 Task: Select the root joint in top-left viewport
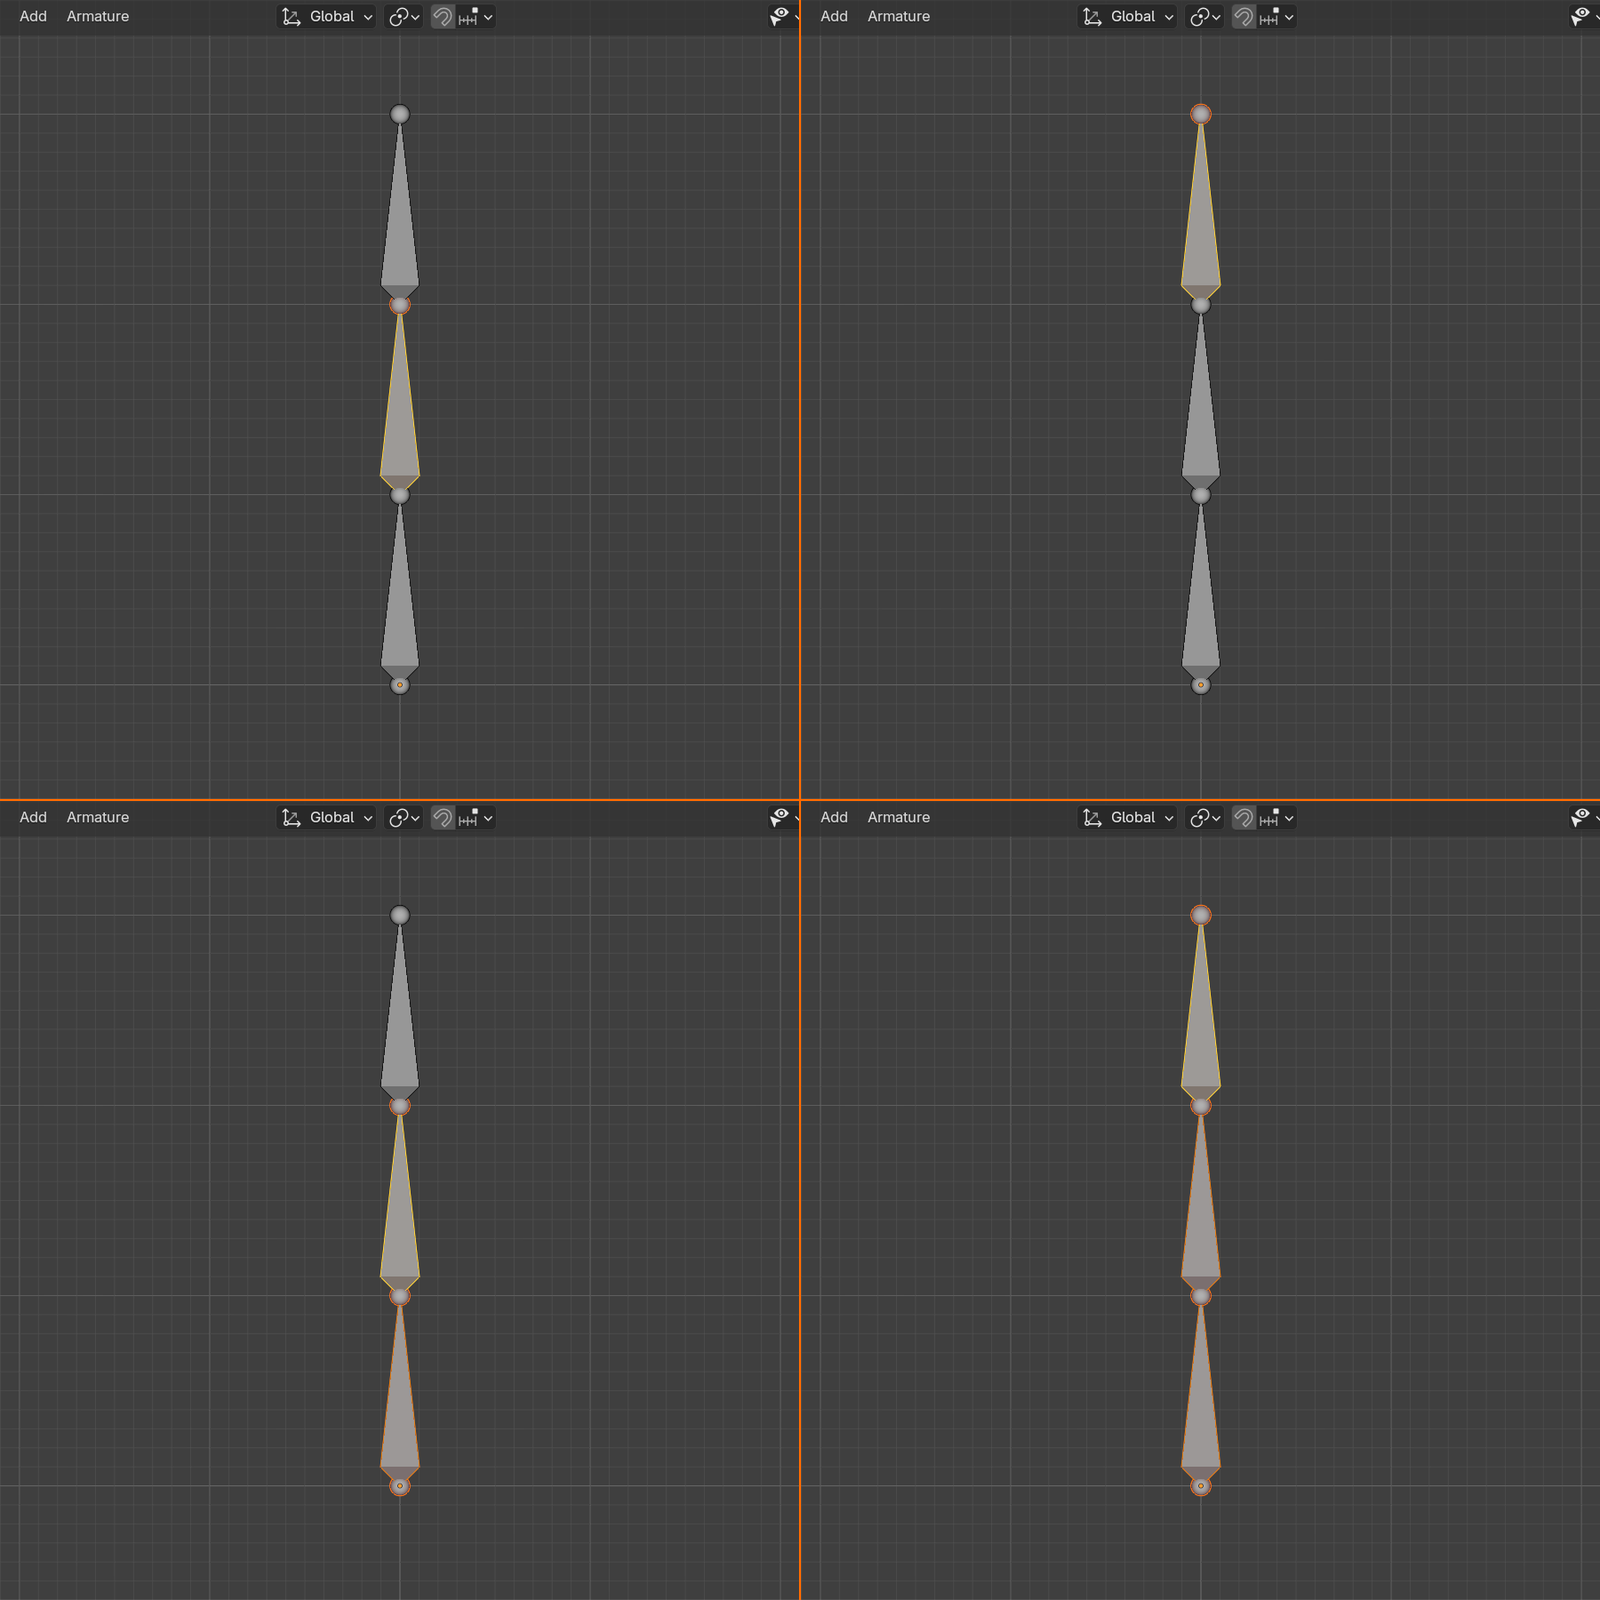[400, 685]
